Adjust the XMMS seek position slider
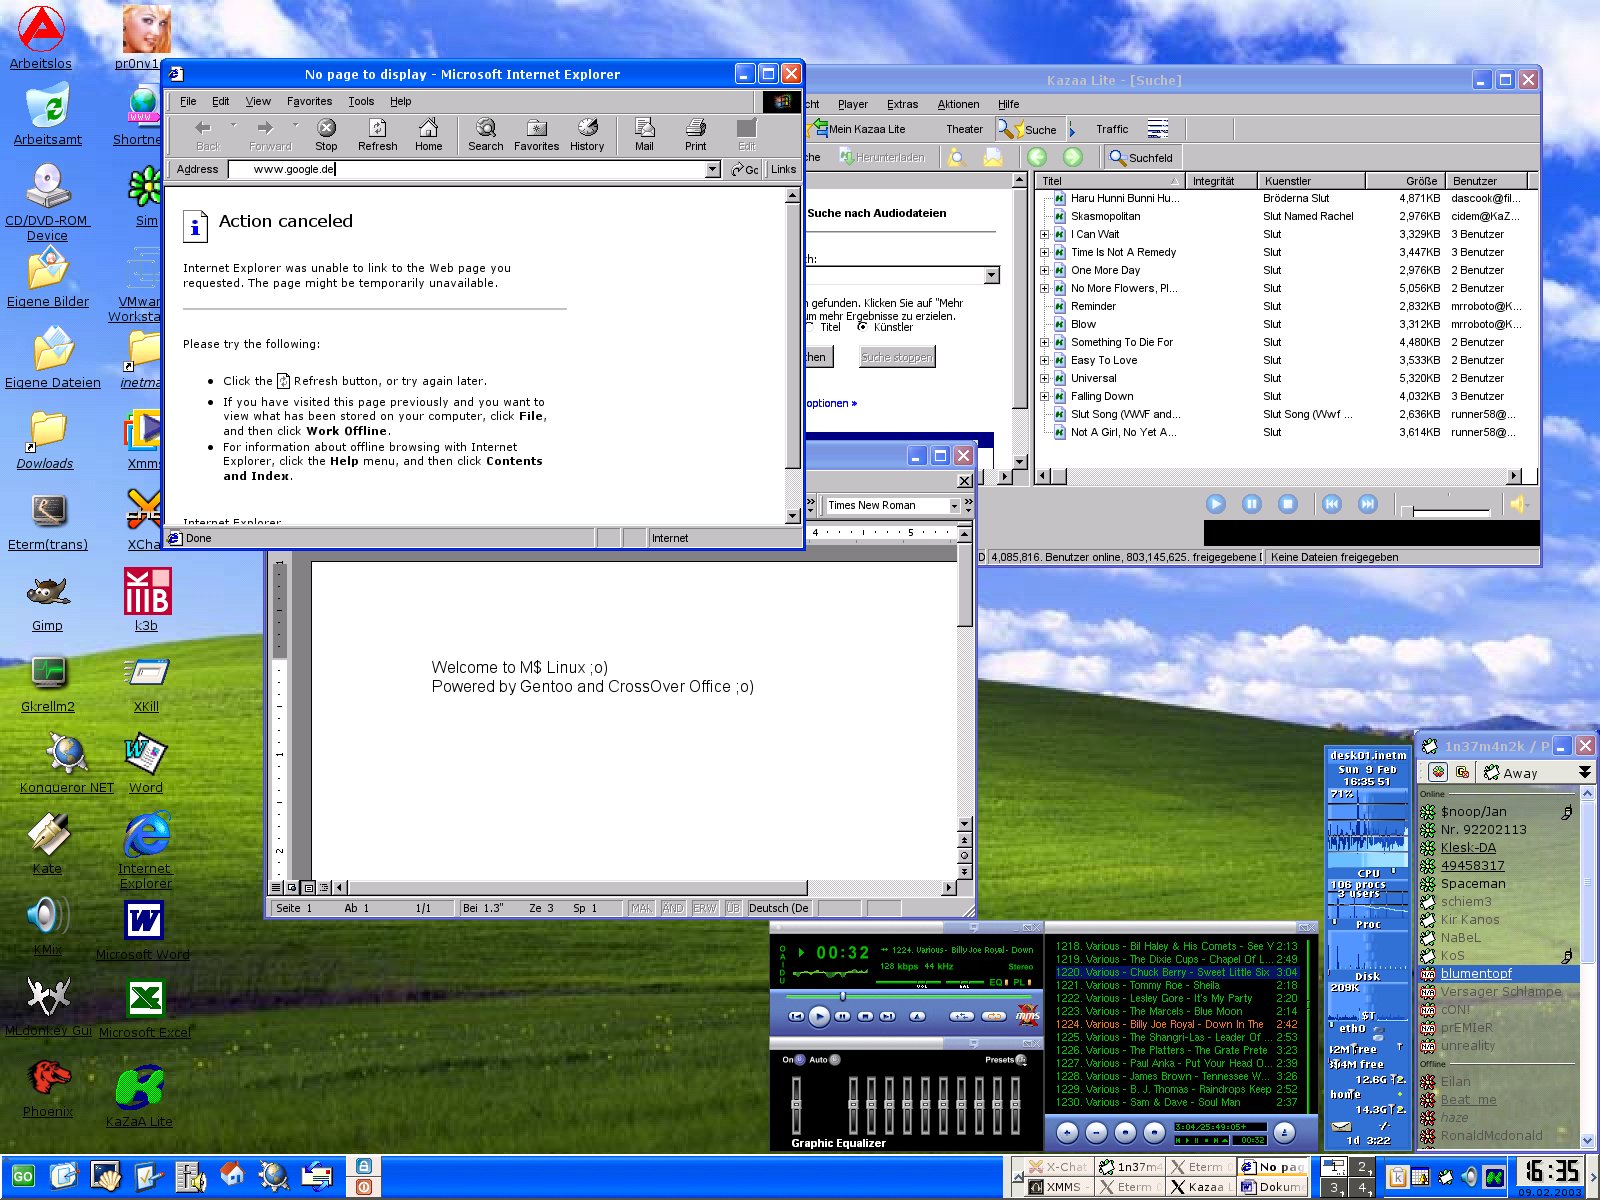 843,996
